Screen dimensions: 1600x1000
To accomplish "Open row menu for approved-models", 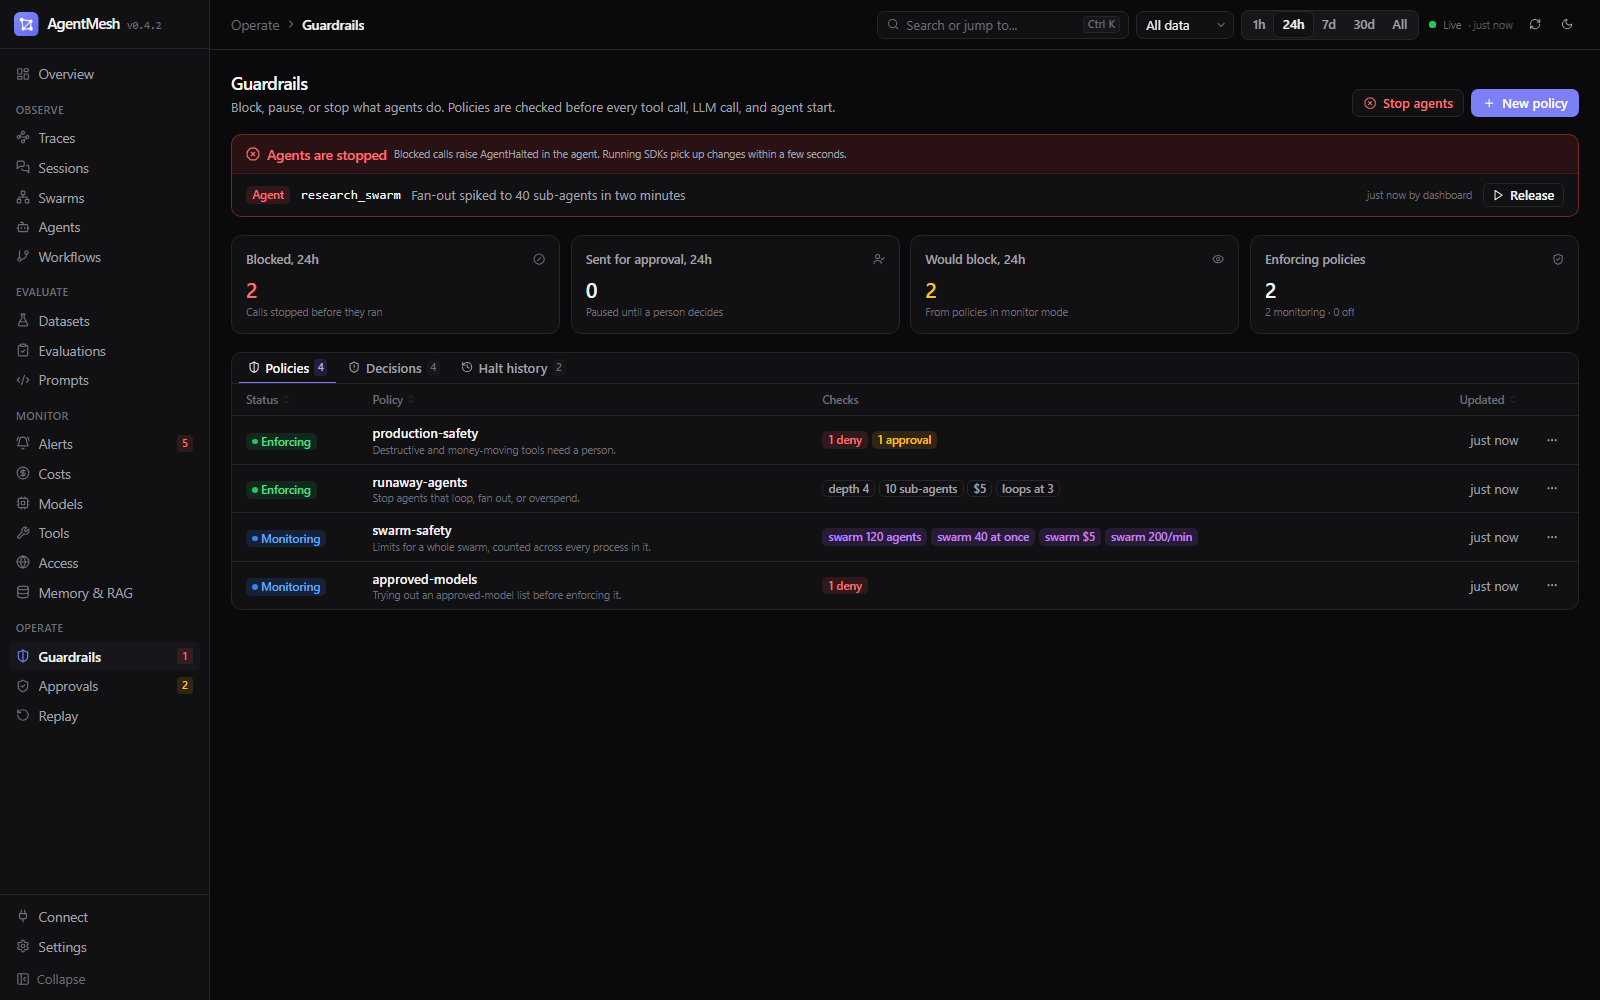I will 1552,586.
